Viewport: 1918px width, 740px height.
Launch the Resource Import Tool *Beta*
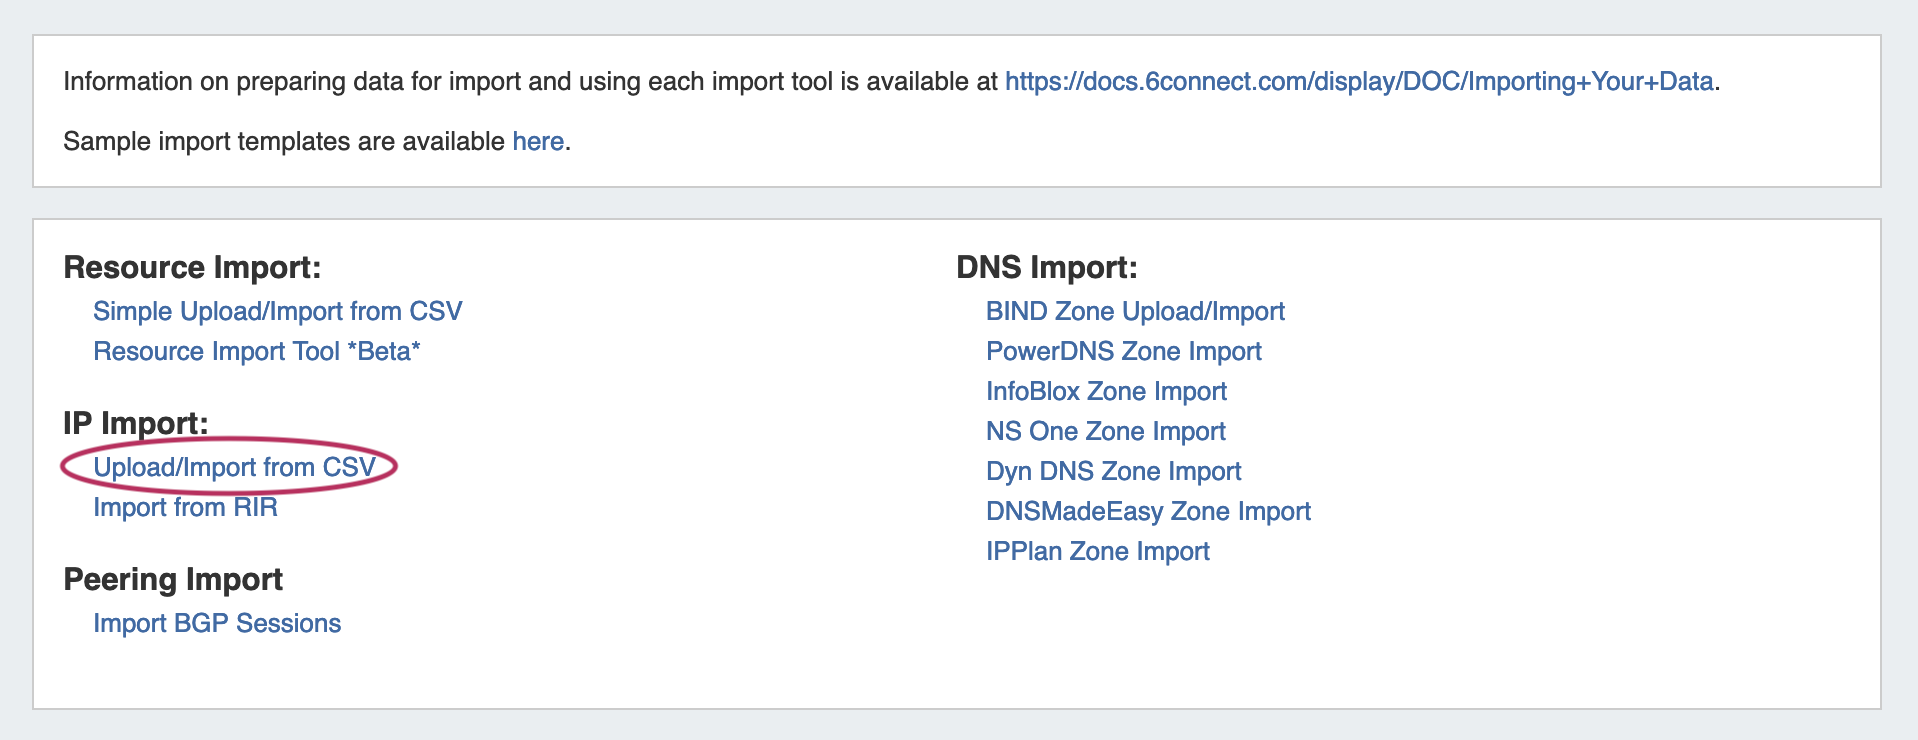(x=256, y=352)
